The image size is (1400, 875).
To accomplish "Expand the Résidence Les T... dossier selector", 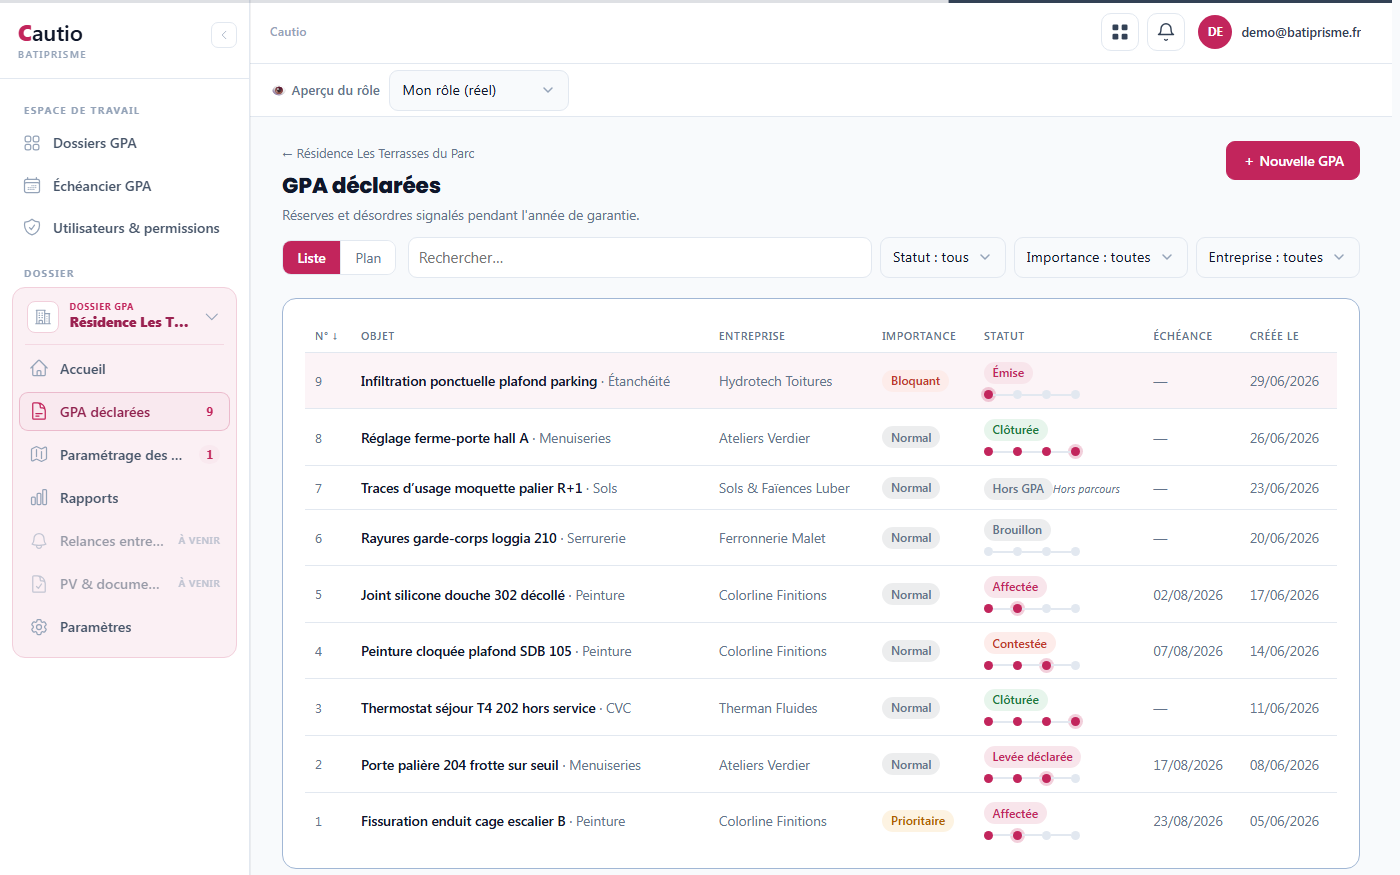I will [x=124, y=317].
